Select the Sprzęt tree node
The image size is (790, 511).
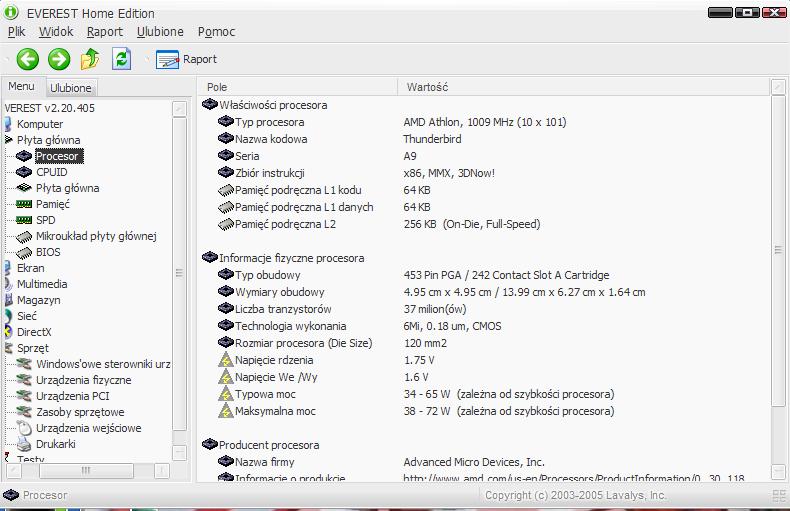tap(33, 348)
